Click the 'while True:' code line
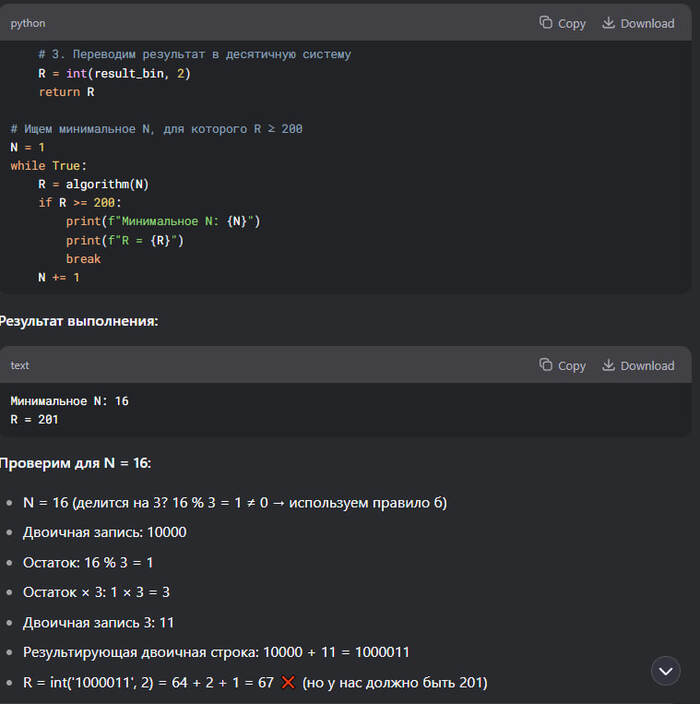Viewport: 700px width, 704px height. tap(49, 166)
